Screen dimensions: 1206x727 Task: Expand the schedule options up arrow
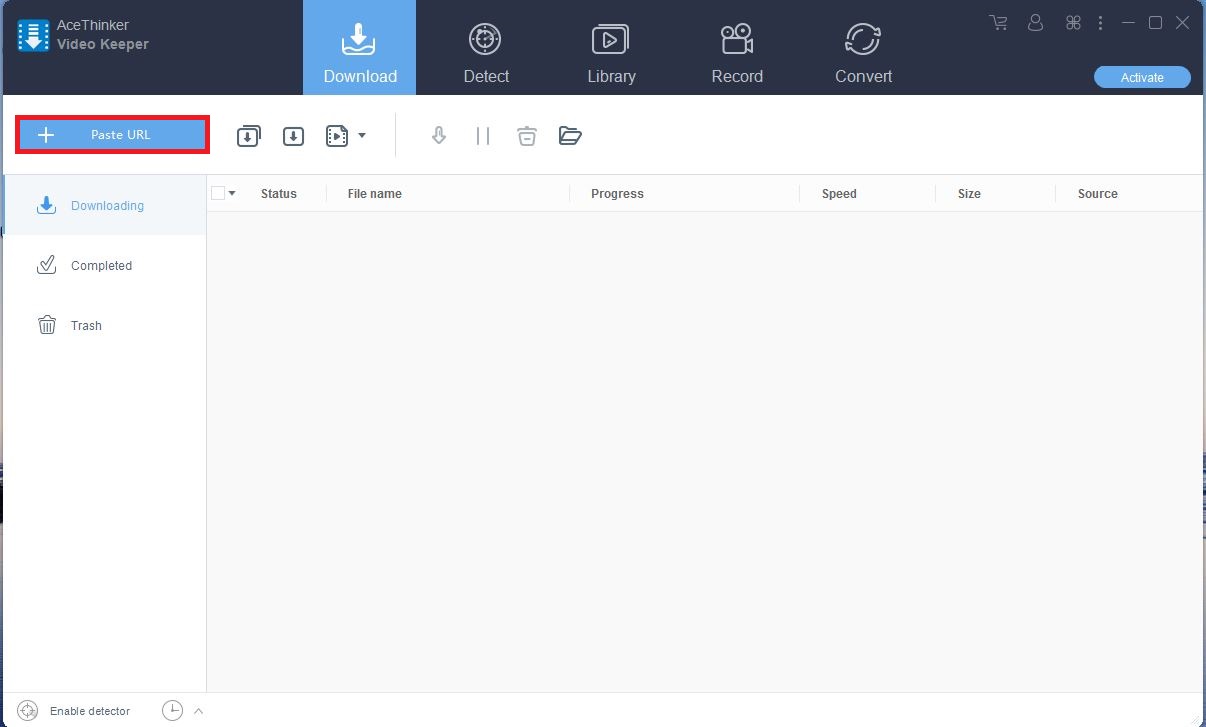coord(198,711)
